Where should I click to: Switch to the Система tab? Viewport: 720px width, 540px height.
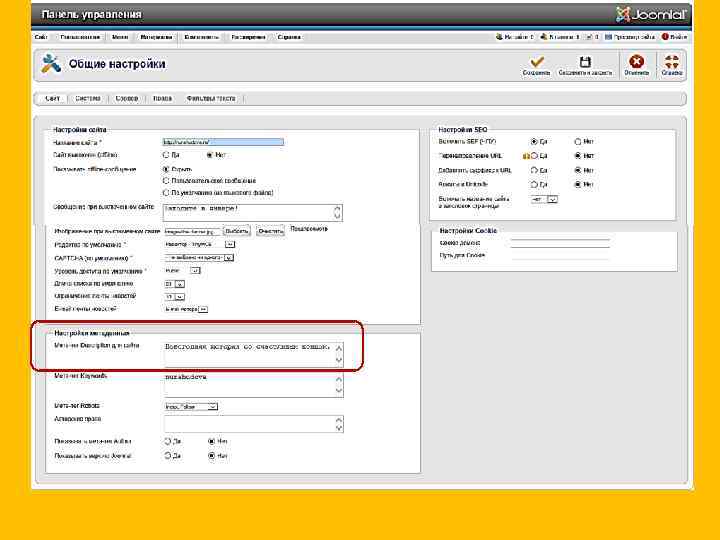(88, 98)
